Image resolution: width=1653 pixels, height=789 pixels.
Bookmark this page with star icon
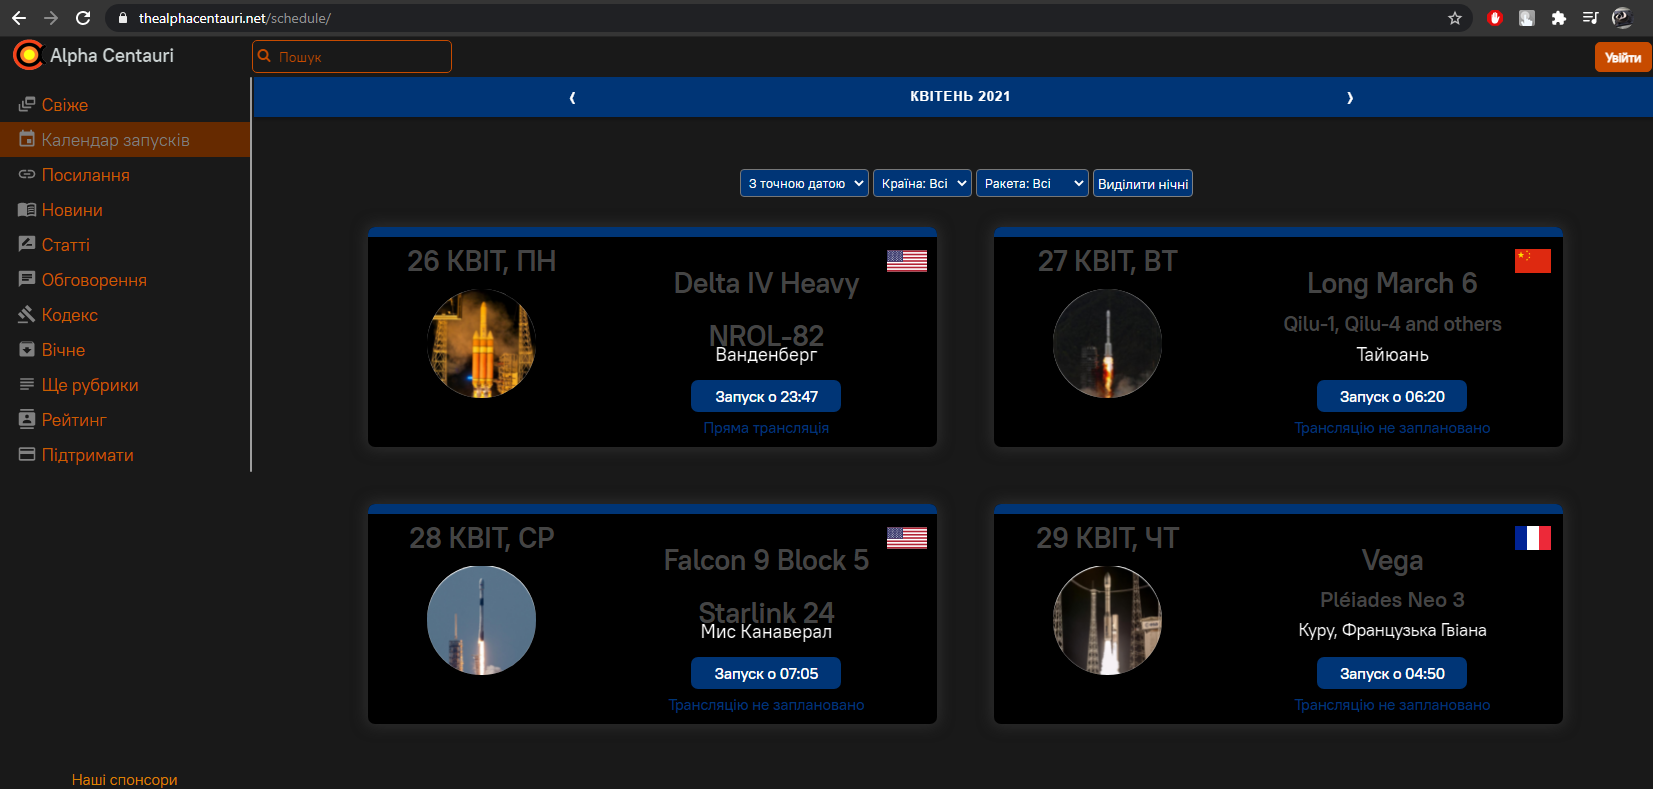tap(1455, 18)
